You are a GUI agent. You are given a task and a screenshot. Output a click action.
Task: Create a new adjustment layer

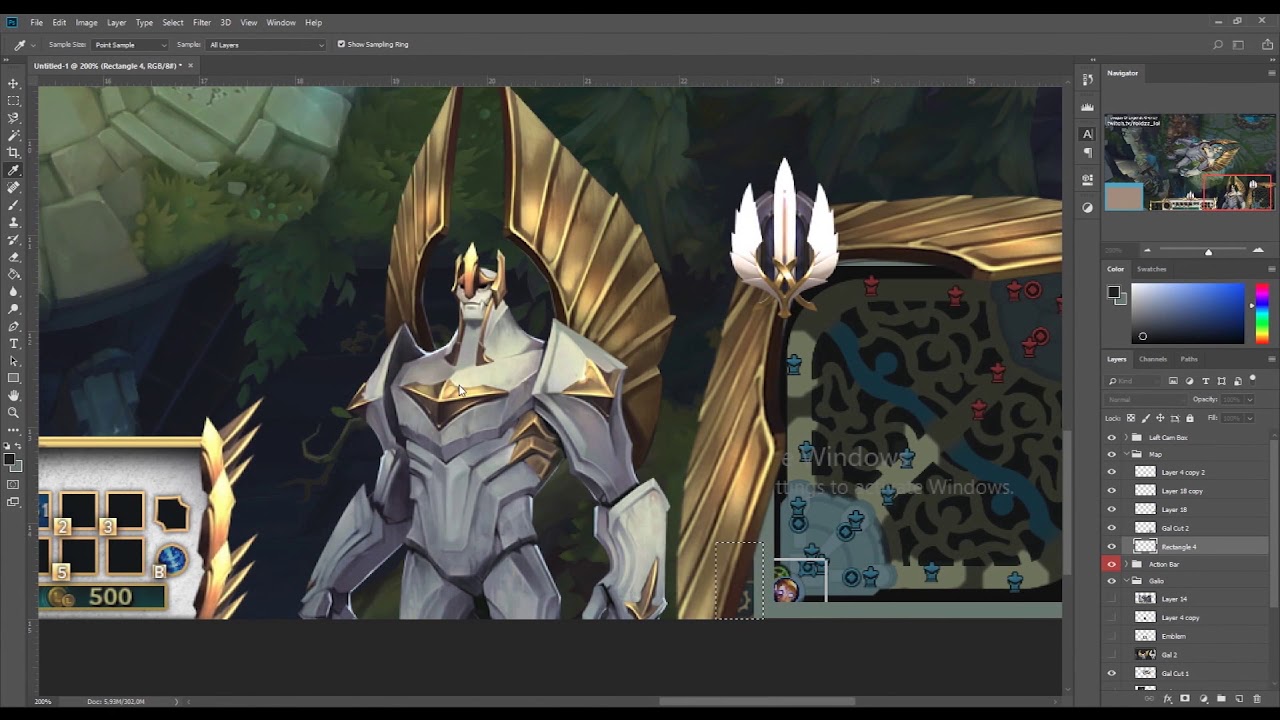point(1203,699)
